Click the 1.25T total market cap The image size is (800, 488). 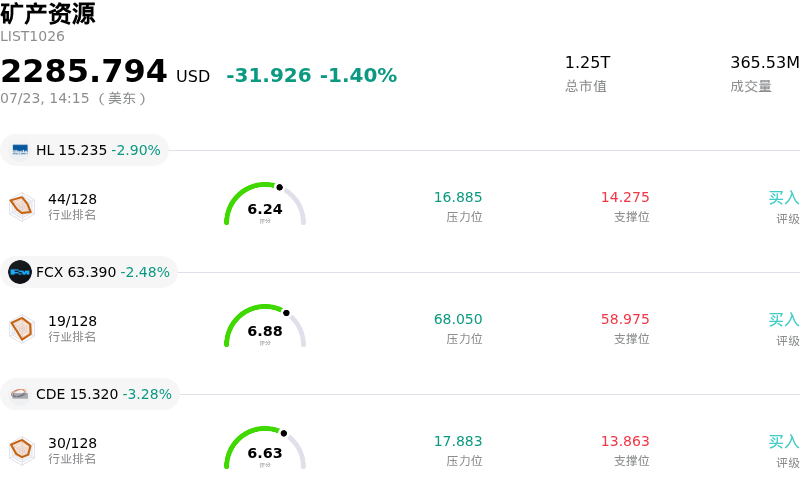click(x=587, y=62)
